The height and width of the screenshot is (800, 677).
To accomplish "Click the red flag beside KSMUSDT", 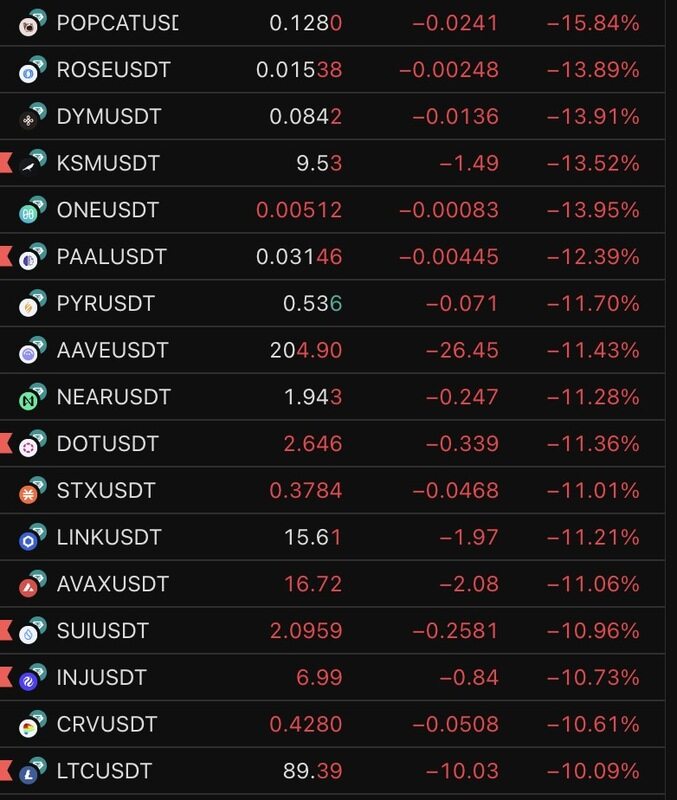I will [x=6, y=163].
